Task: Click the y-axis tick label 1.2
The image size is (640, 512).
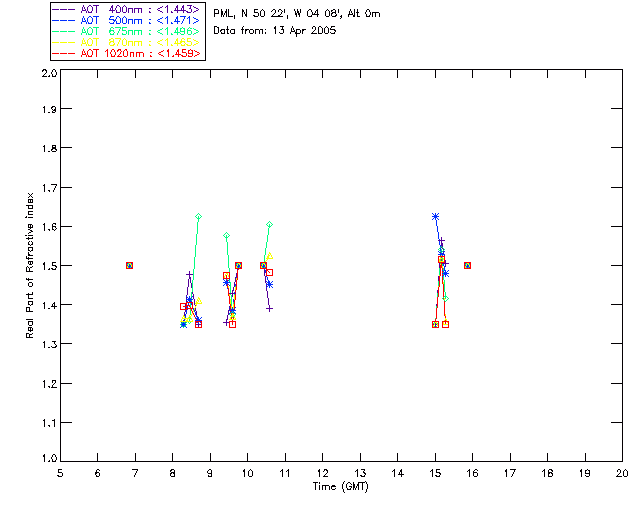Action: (x=49, y=384)
